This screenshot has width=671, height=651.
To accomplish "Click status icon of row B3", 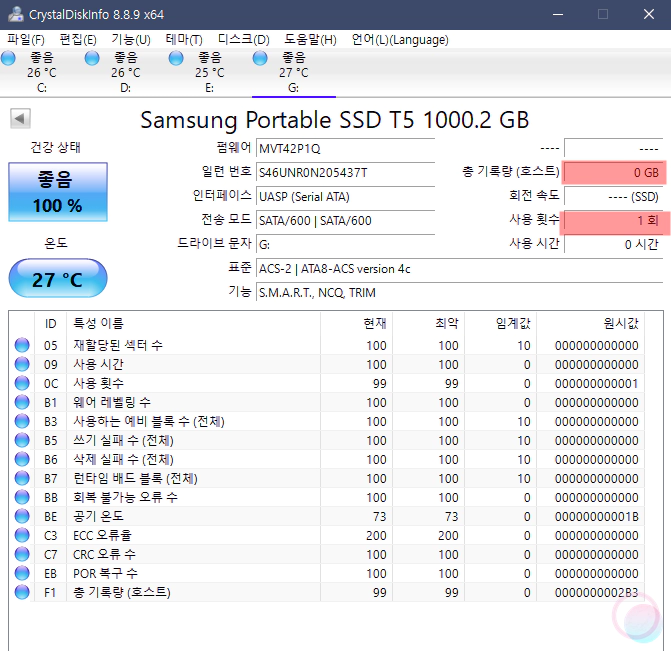I will 22,421.
